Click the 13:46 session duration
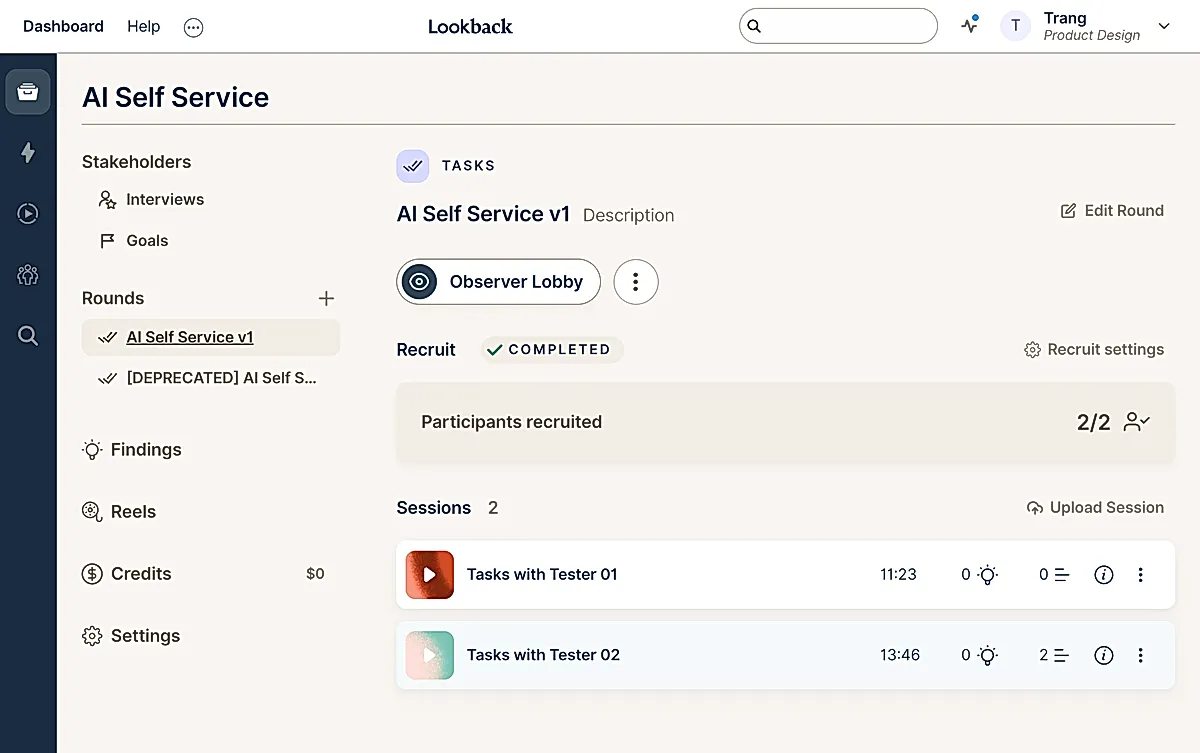This screenshot has height=753, width=1200. (900, 655)
